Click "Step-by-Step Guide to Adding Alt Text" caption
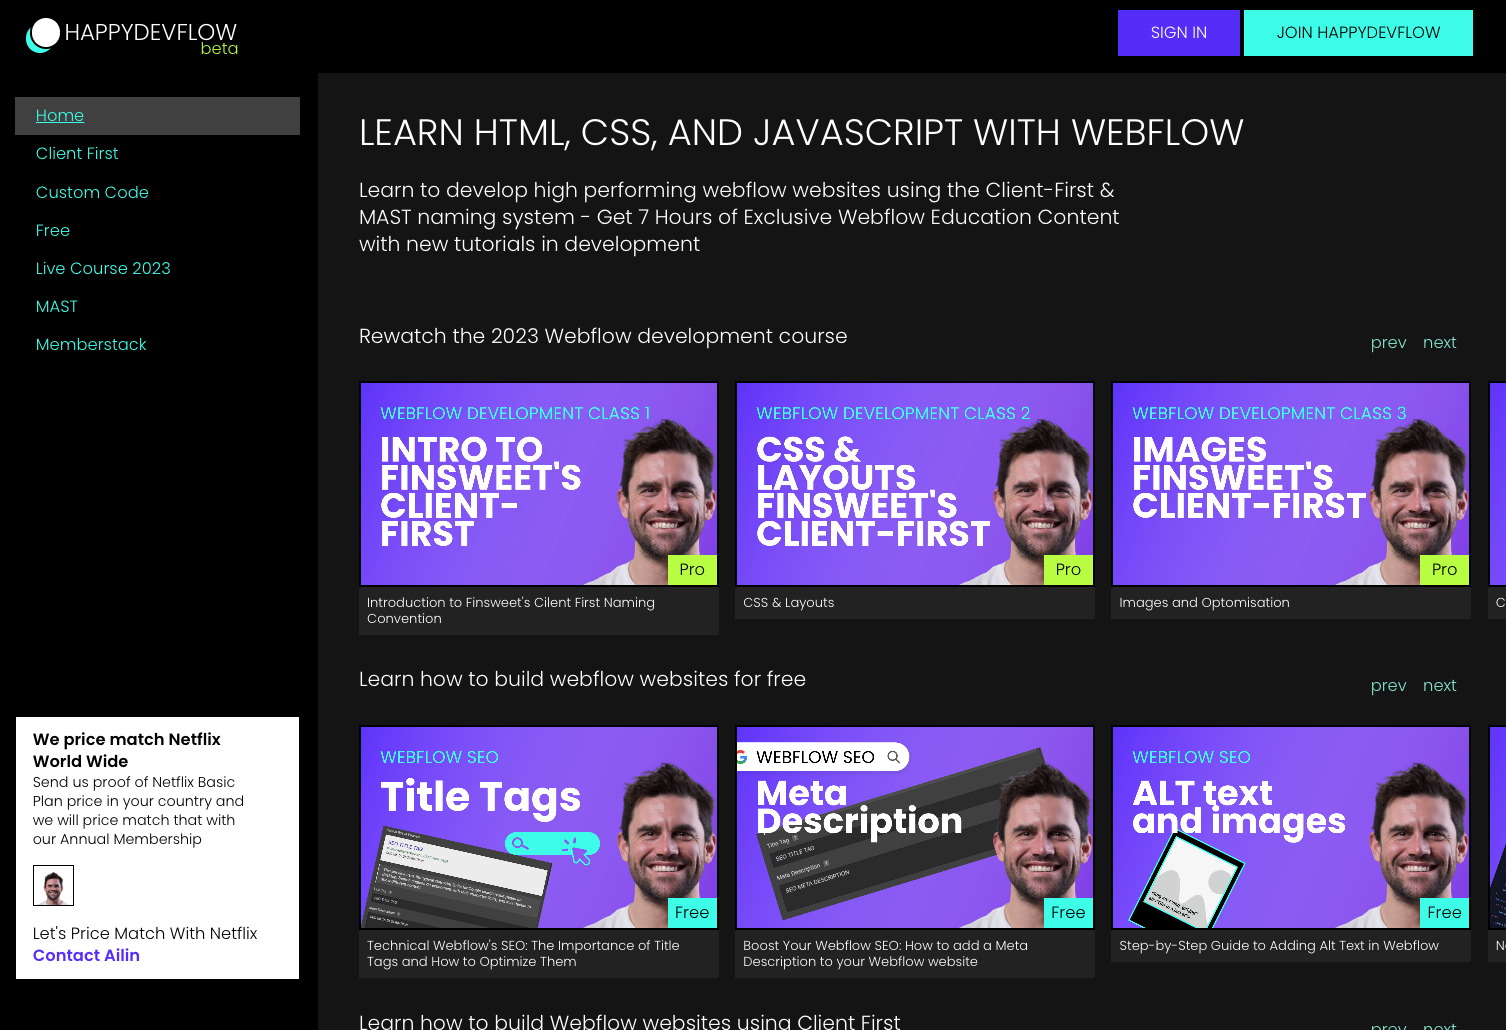This screenshot has width=1506, height=1030. coord(1279,945)
